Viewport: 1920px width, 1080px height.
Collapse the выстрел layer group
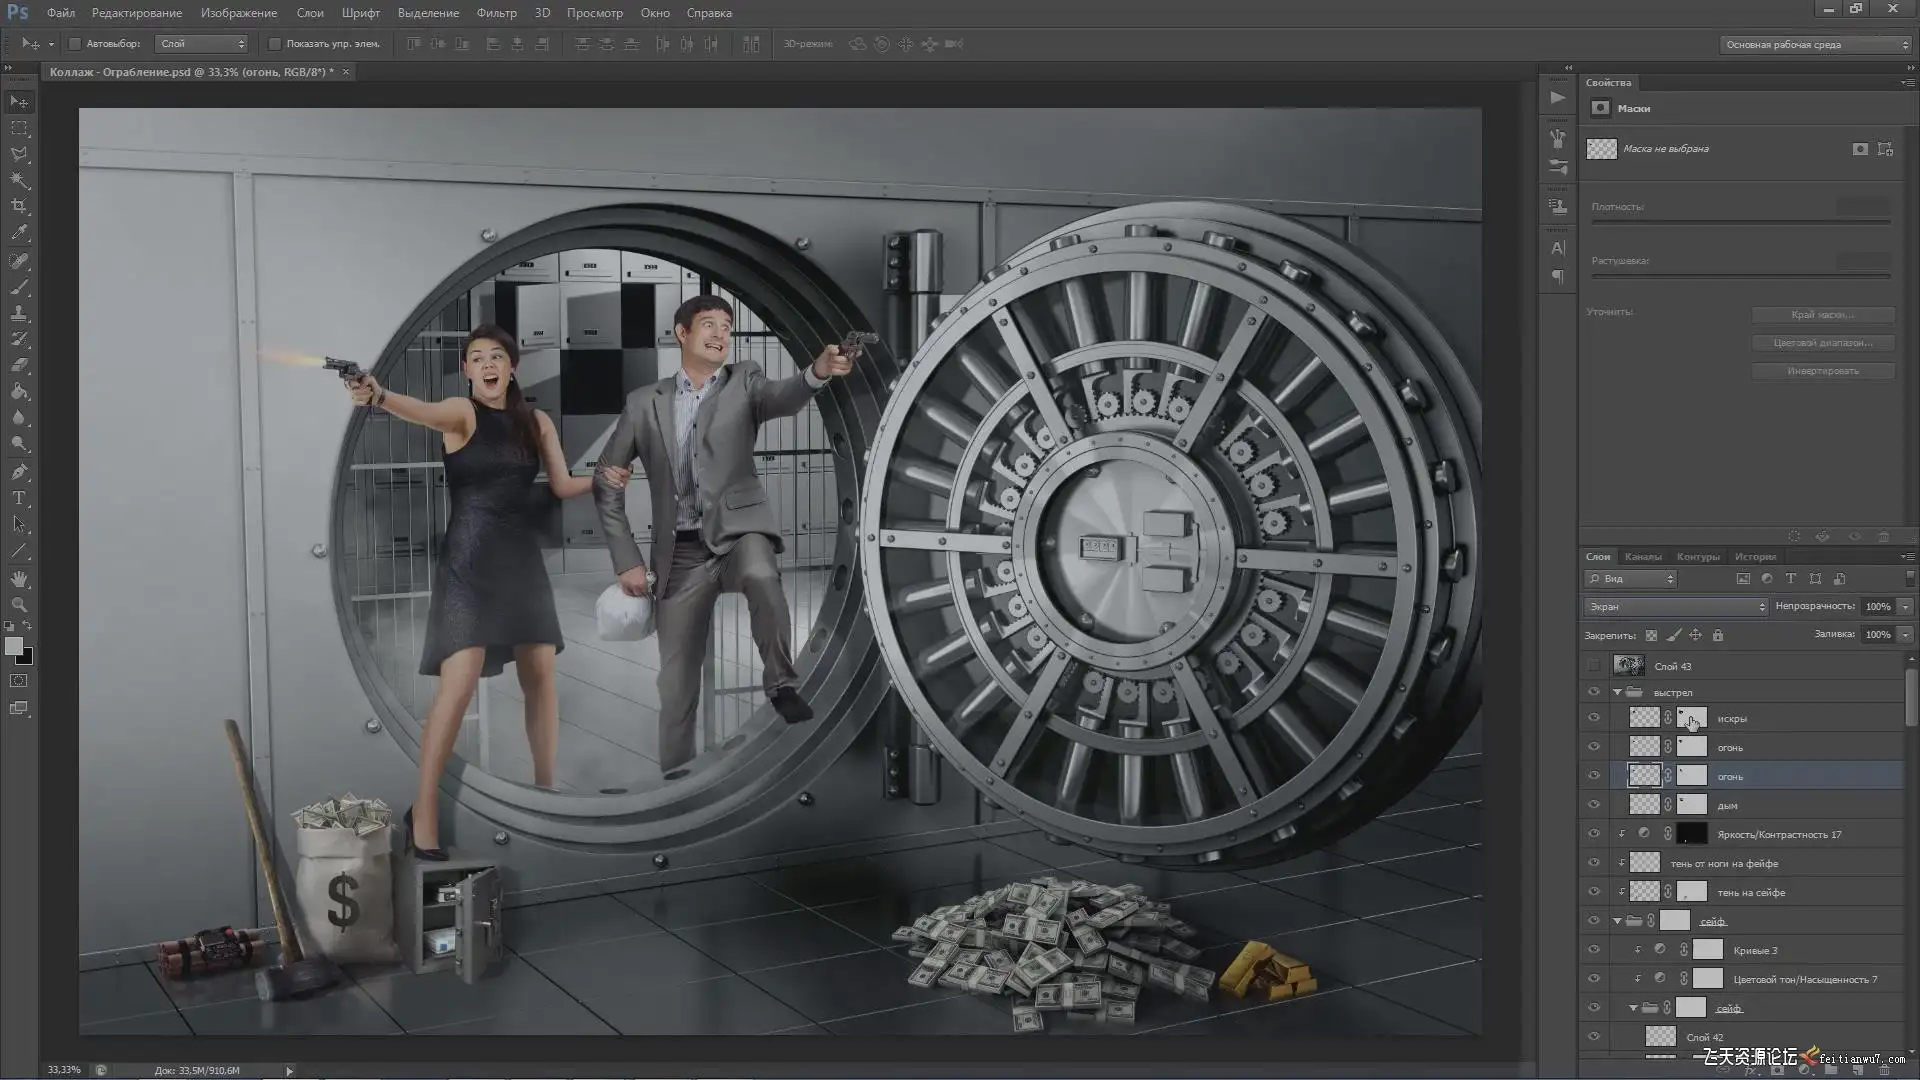point(1617,692)
